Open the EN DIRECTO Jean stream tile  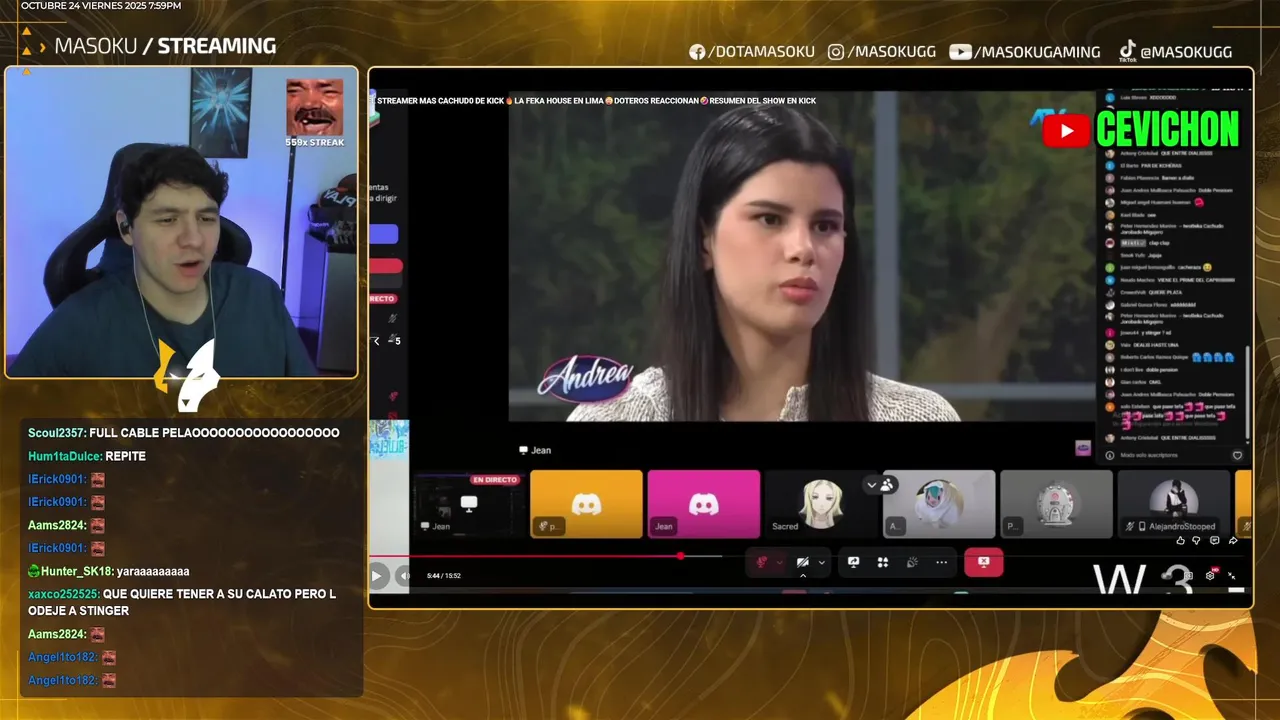(x=468, y=504)
